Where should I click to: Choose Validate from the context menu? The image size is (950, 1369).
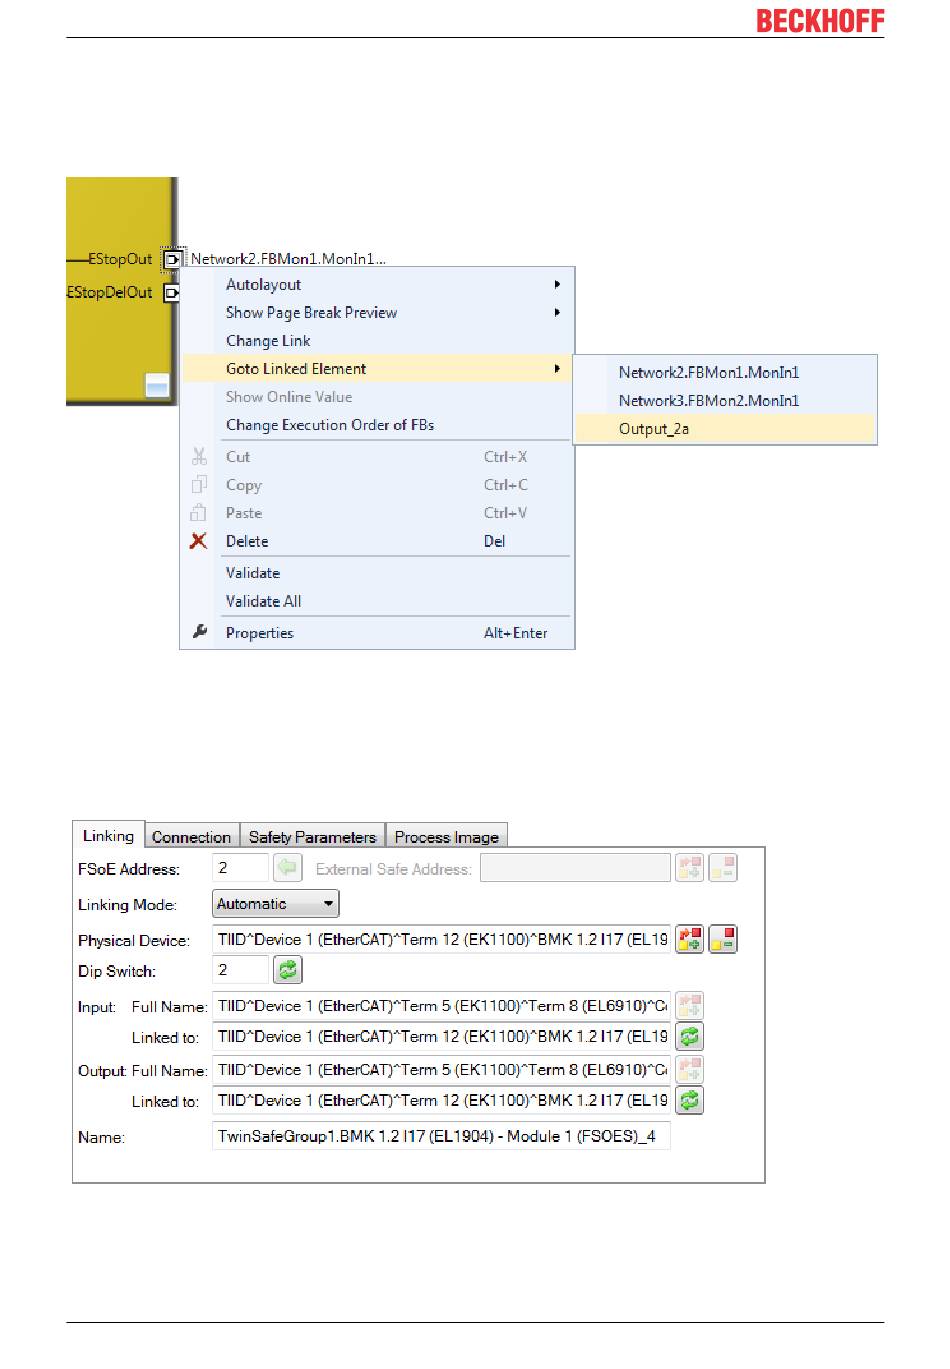(378, 573)
